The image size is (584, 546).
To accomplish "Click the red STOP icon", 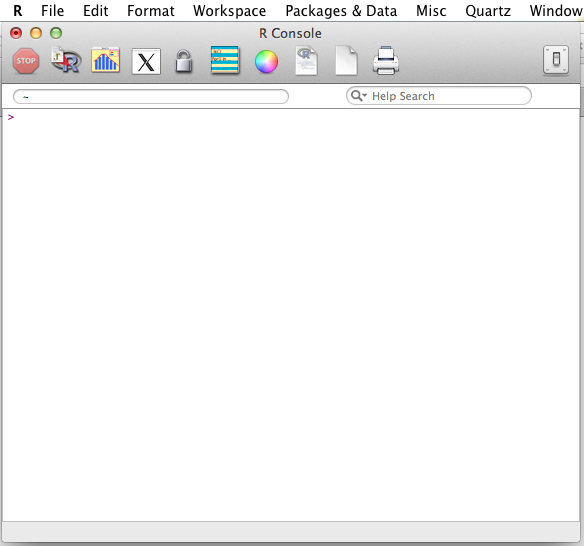I will pos(26,61).
